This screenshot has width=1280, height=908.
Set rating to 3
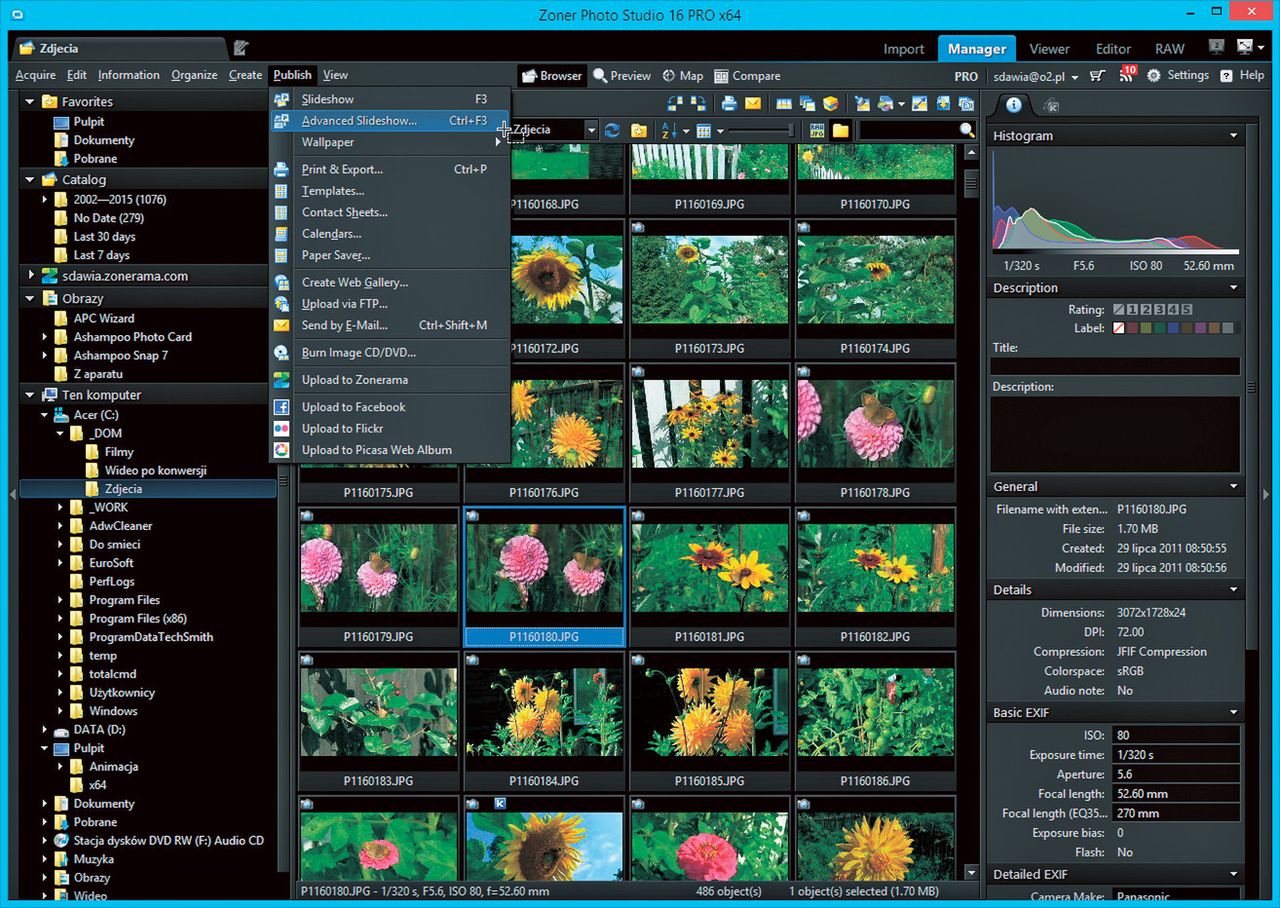tap(1159, 310)
